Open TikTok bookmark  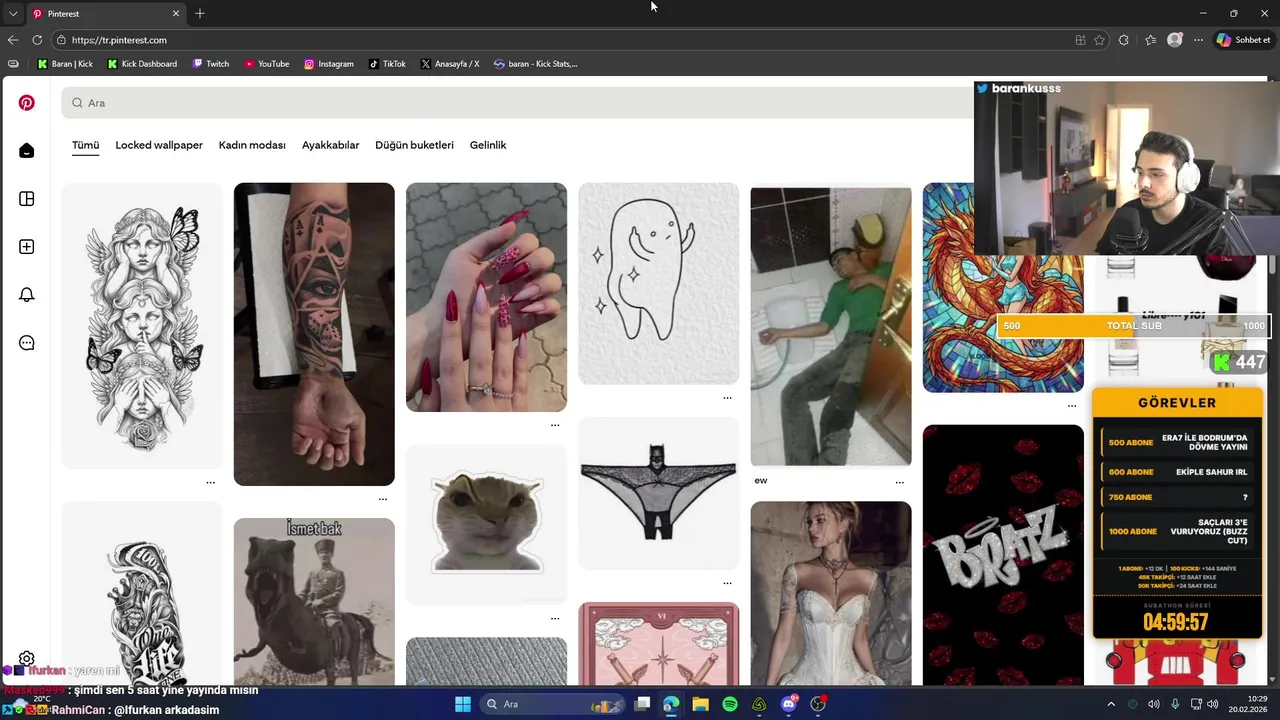click(x=387, y=64)
